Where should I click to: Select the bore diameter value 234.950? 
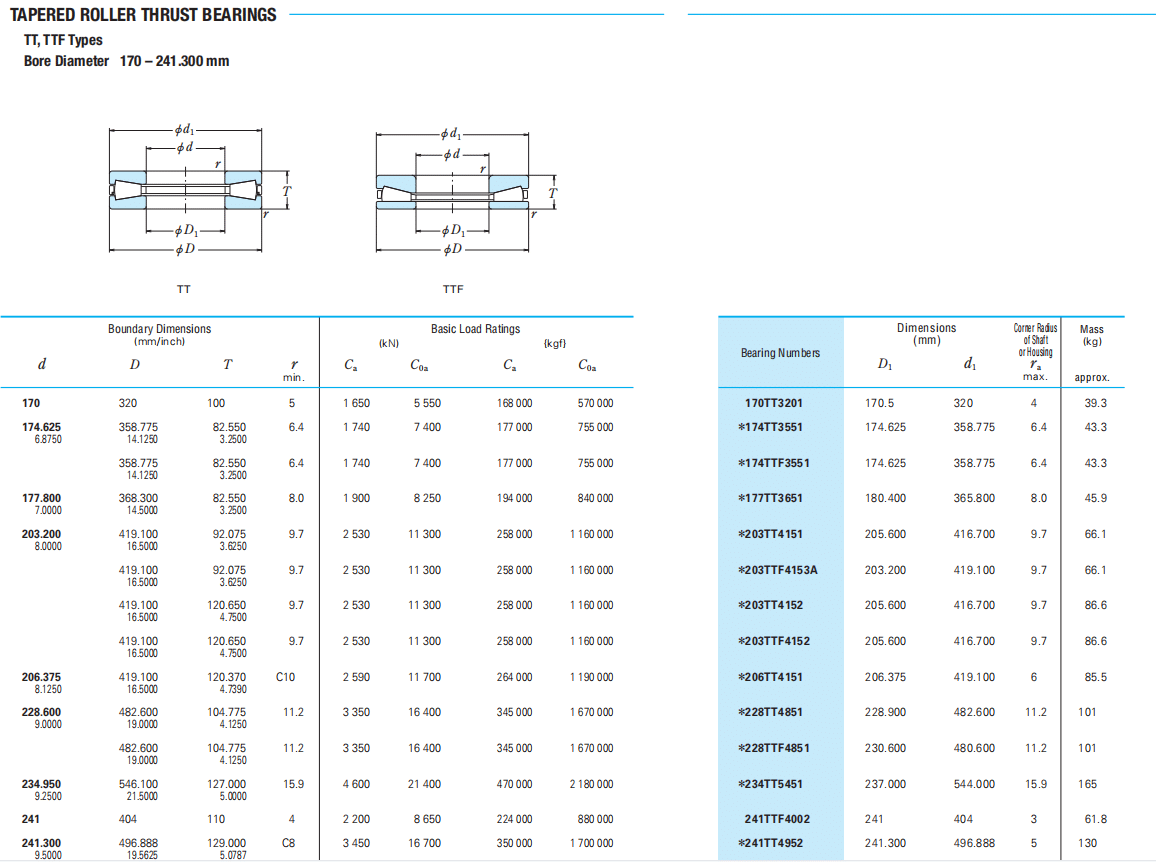click(x=41, y=784)
